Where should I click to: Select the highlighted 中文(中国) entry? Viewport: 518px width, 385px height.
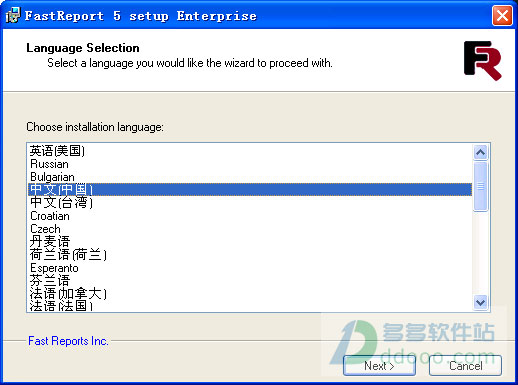pos(250,189)
